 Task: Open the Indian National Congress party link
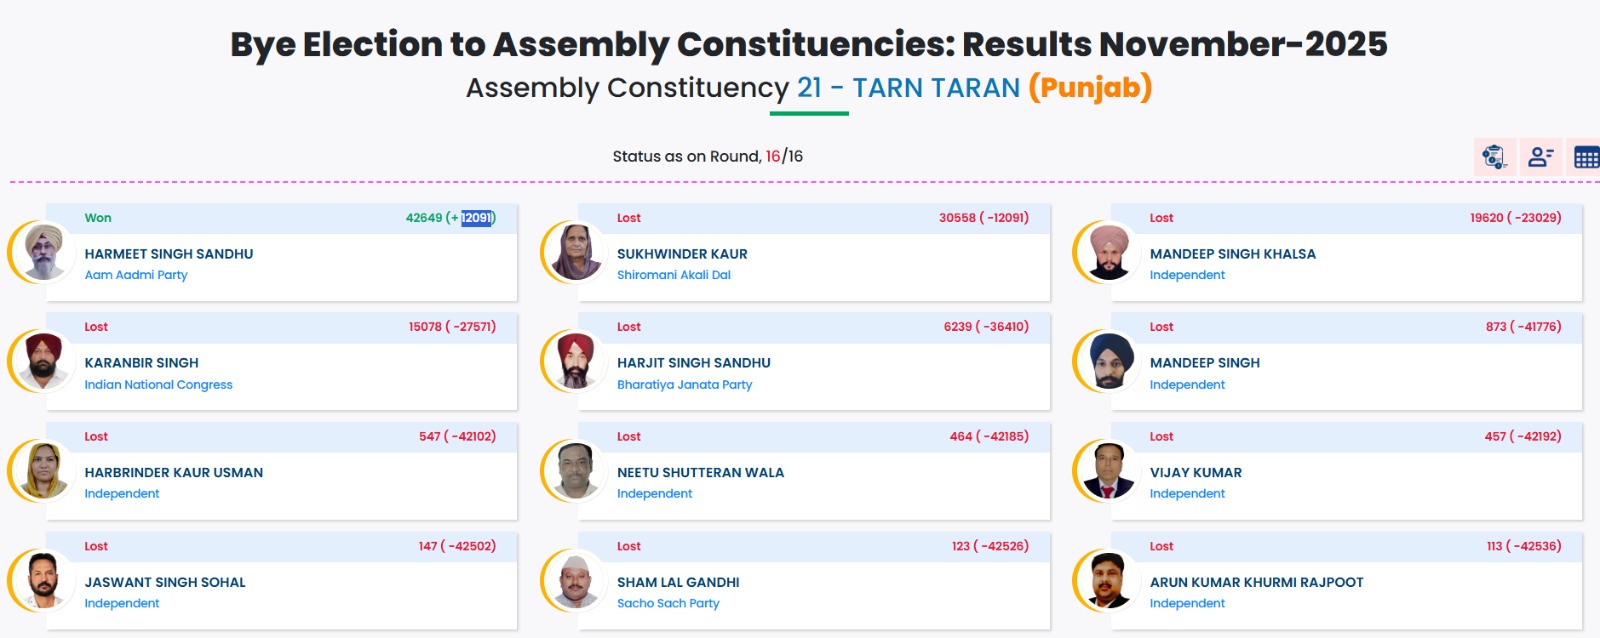tap(158, 385)
